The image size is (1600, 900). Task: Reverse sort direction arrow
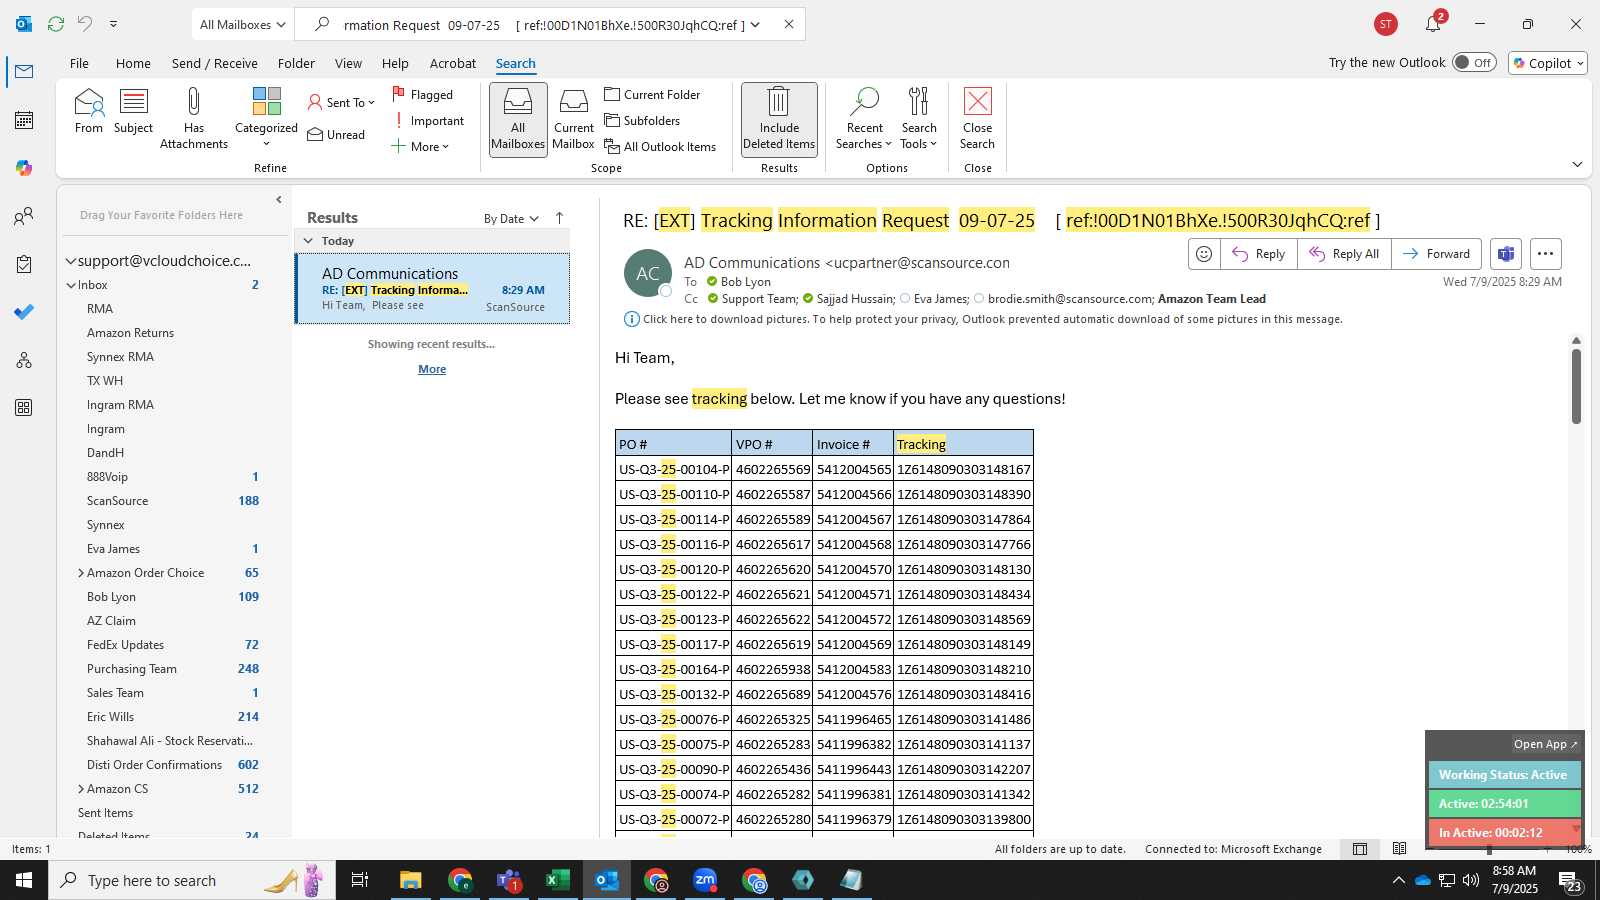coord(559,218)
